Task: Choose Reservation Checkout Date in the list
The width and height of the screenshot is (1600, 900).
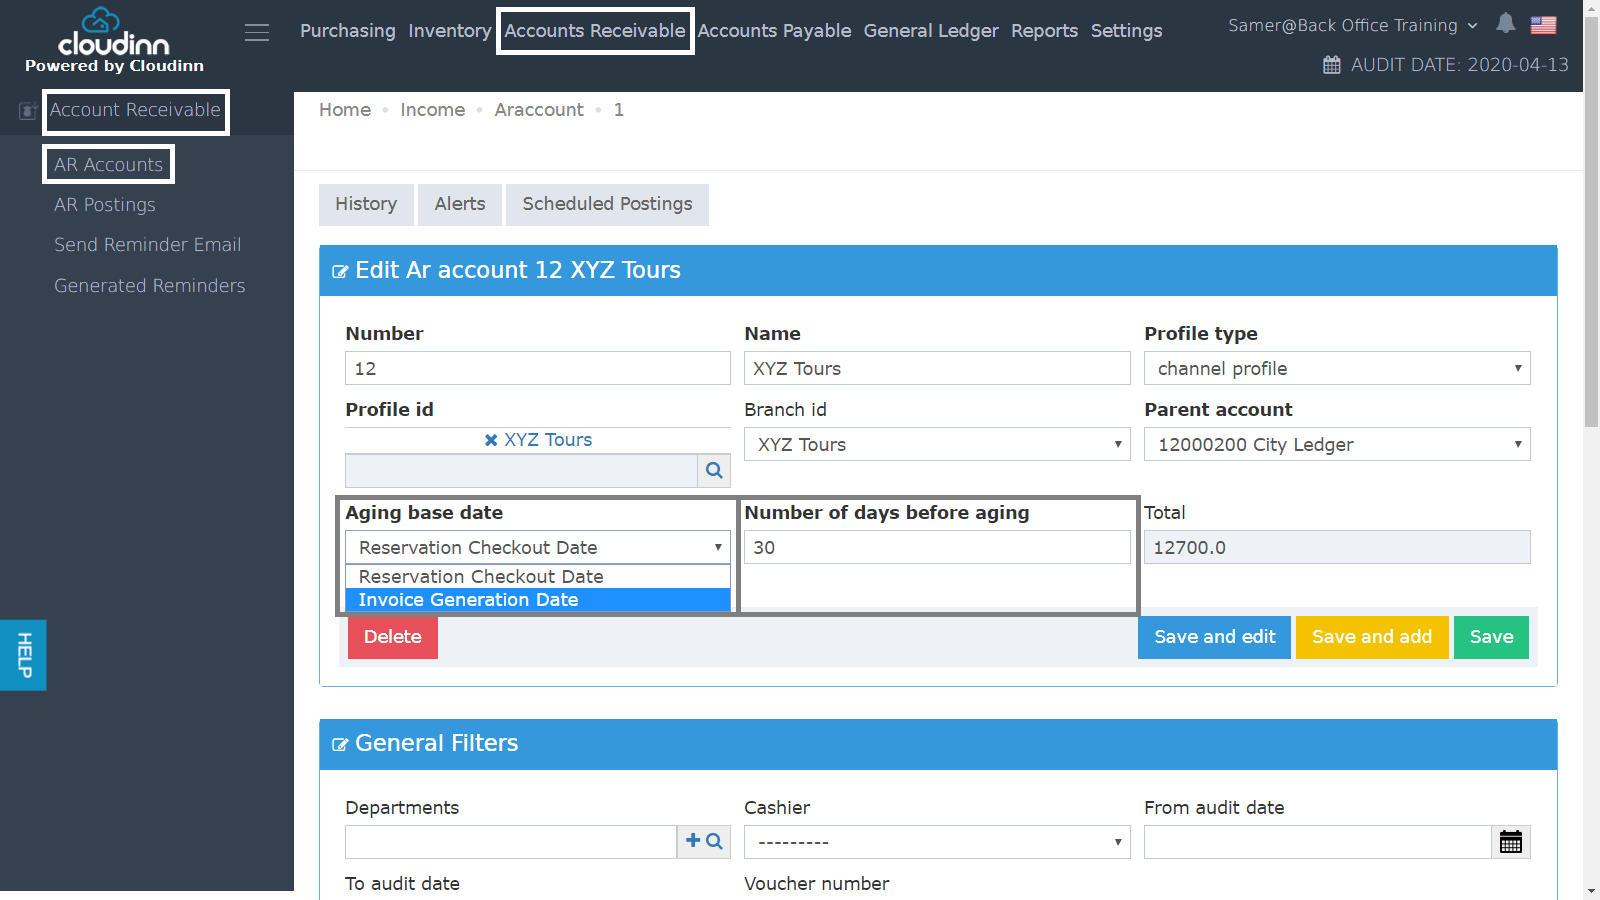Action: 538,577
